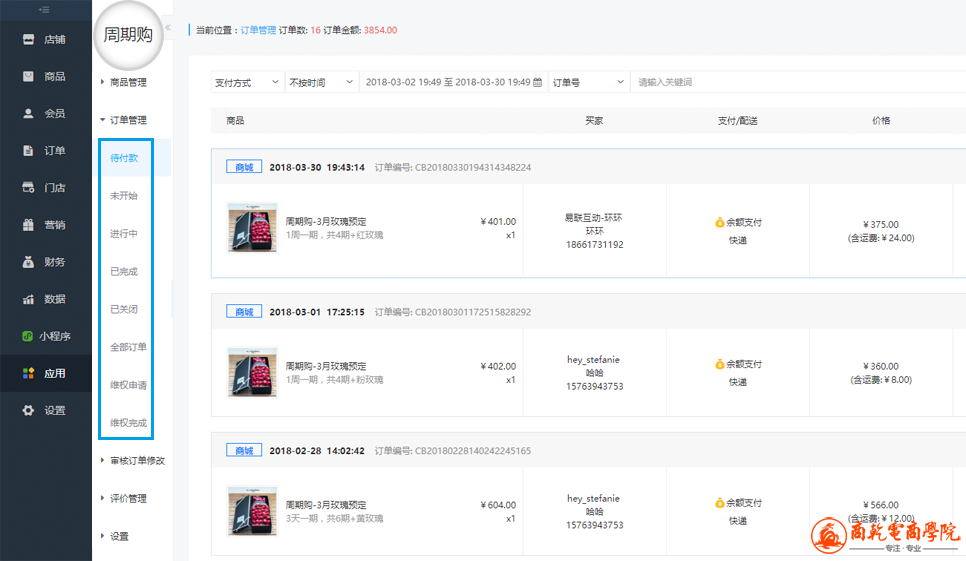Open the 订单号 search type dropdown
The height and width of the screenshot is (561, 966).
coord(588,82)
